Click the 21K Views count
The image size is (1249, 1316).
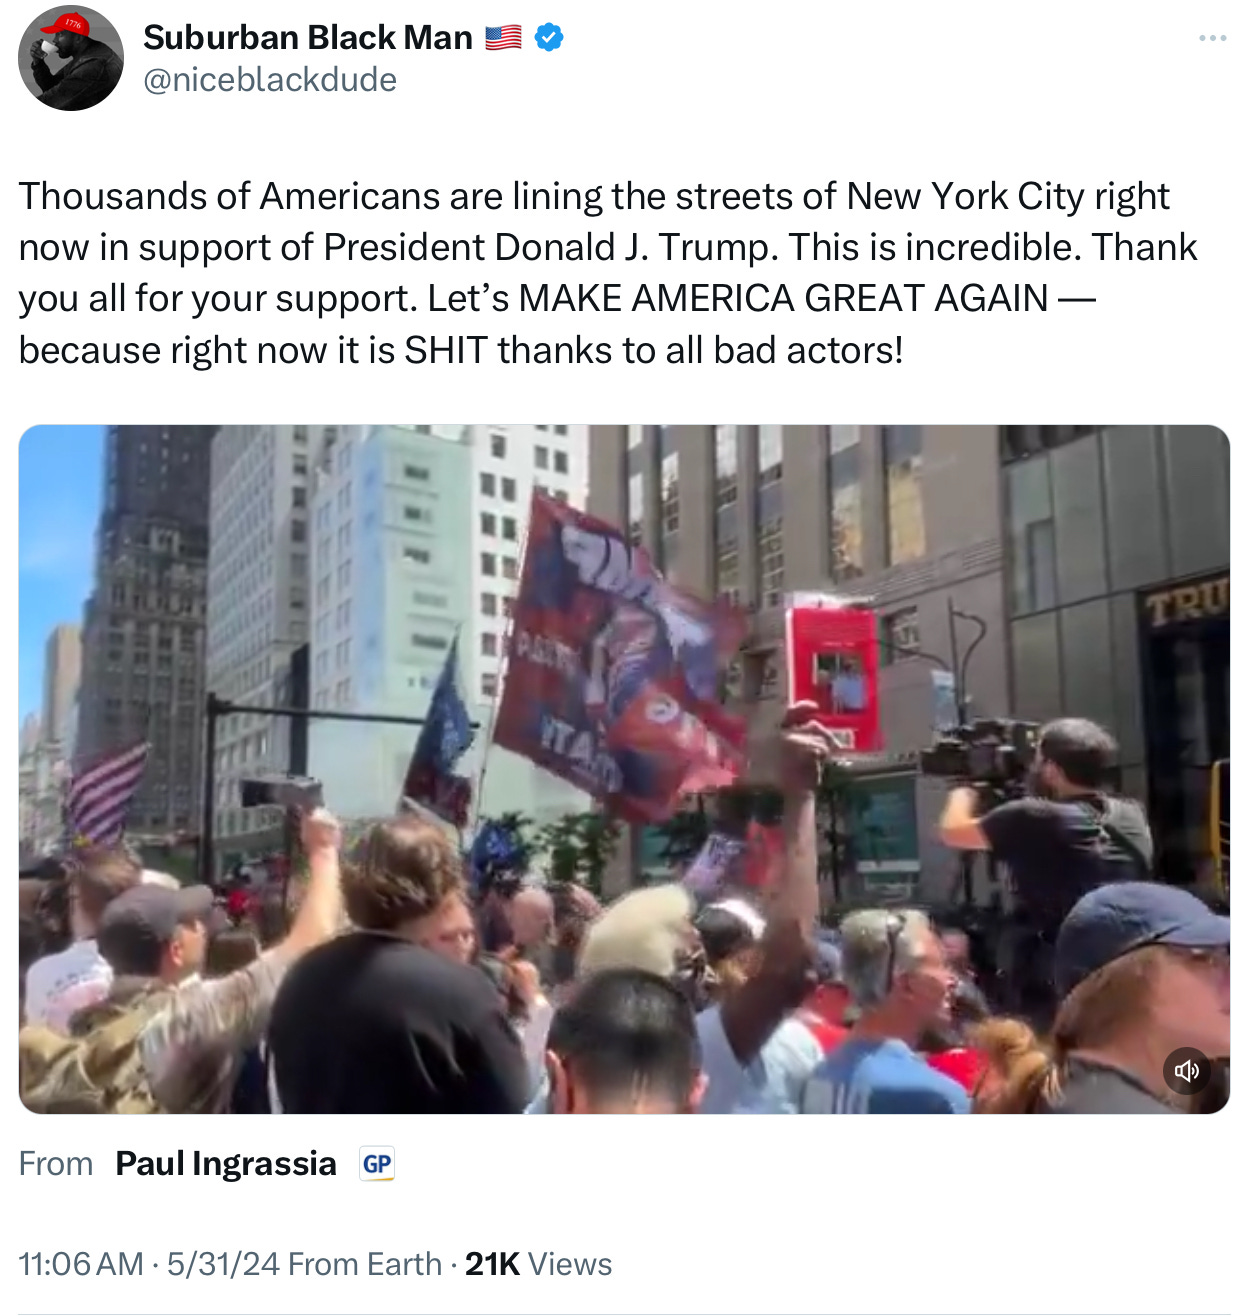click(538, 1264)
